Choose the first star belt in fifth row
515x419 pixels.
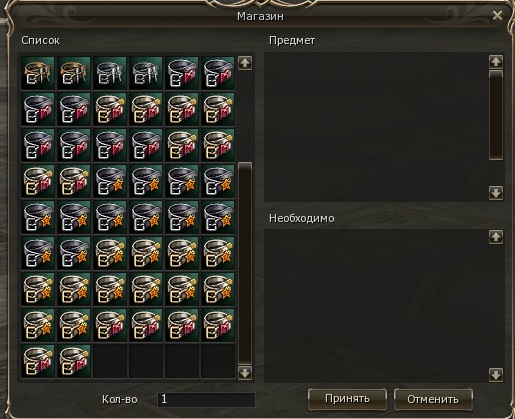click(x=38, y=217)
